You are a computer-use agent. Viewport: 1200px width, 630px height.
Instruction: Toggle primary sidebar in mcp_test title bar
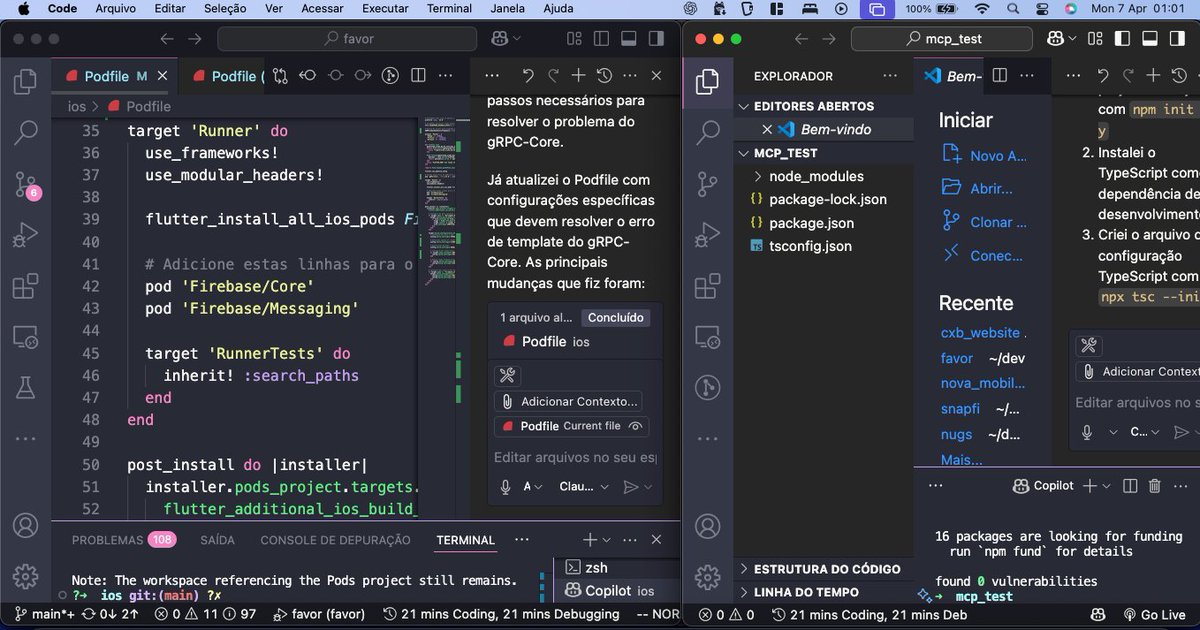pyautogui.click(x=1123, y=39)
